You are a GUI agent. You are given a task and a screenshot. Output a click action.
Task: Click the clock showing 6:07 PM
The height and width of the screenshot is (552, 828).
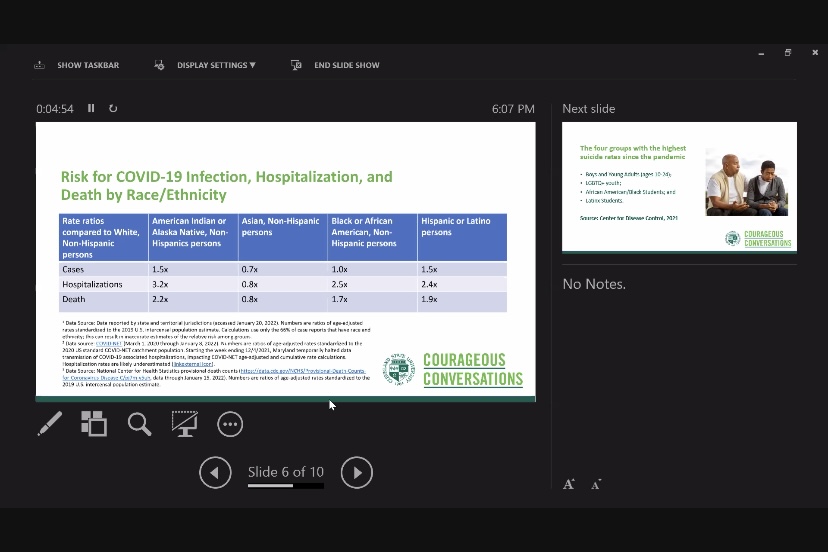point(513,109)
